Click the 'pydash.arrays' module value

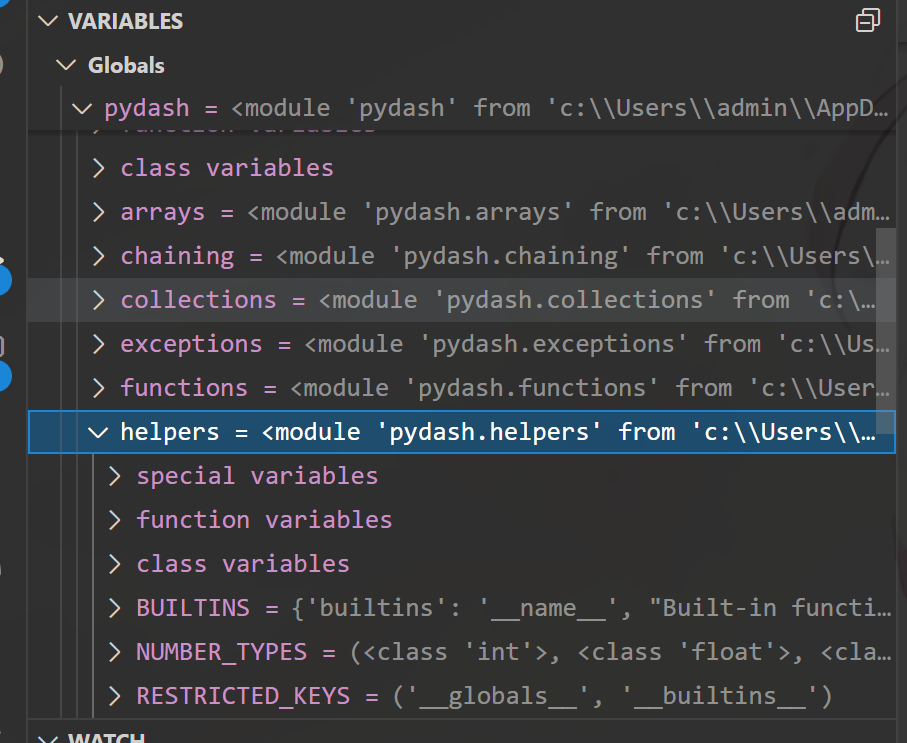click(569, 212)
